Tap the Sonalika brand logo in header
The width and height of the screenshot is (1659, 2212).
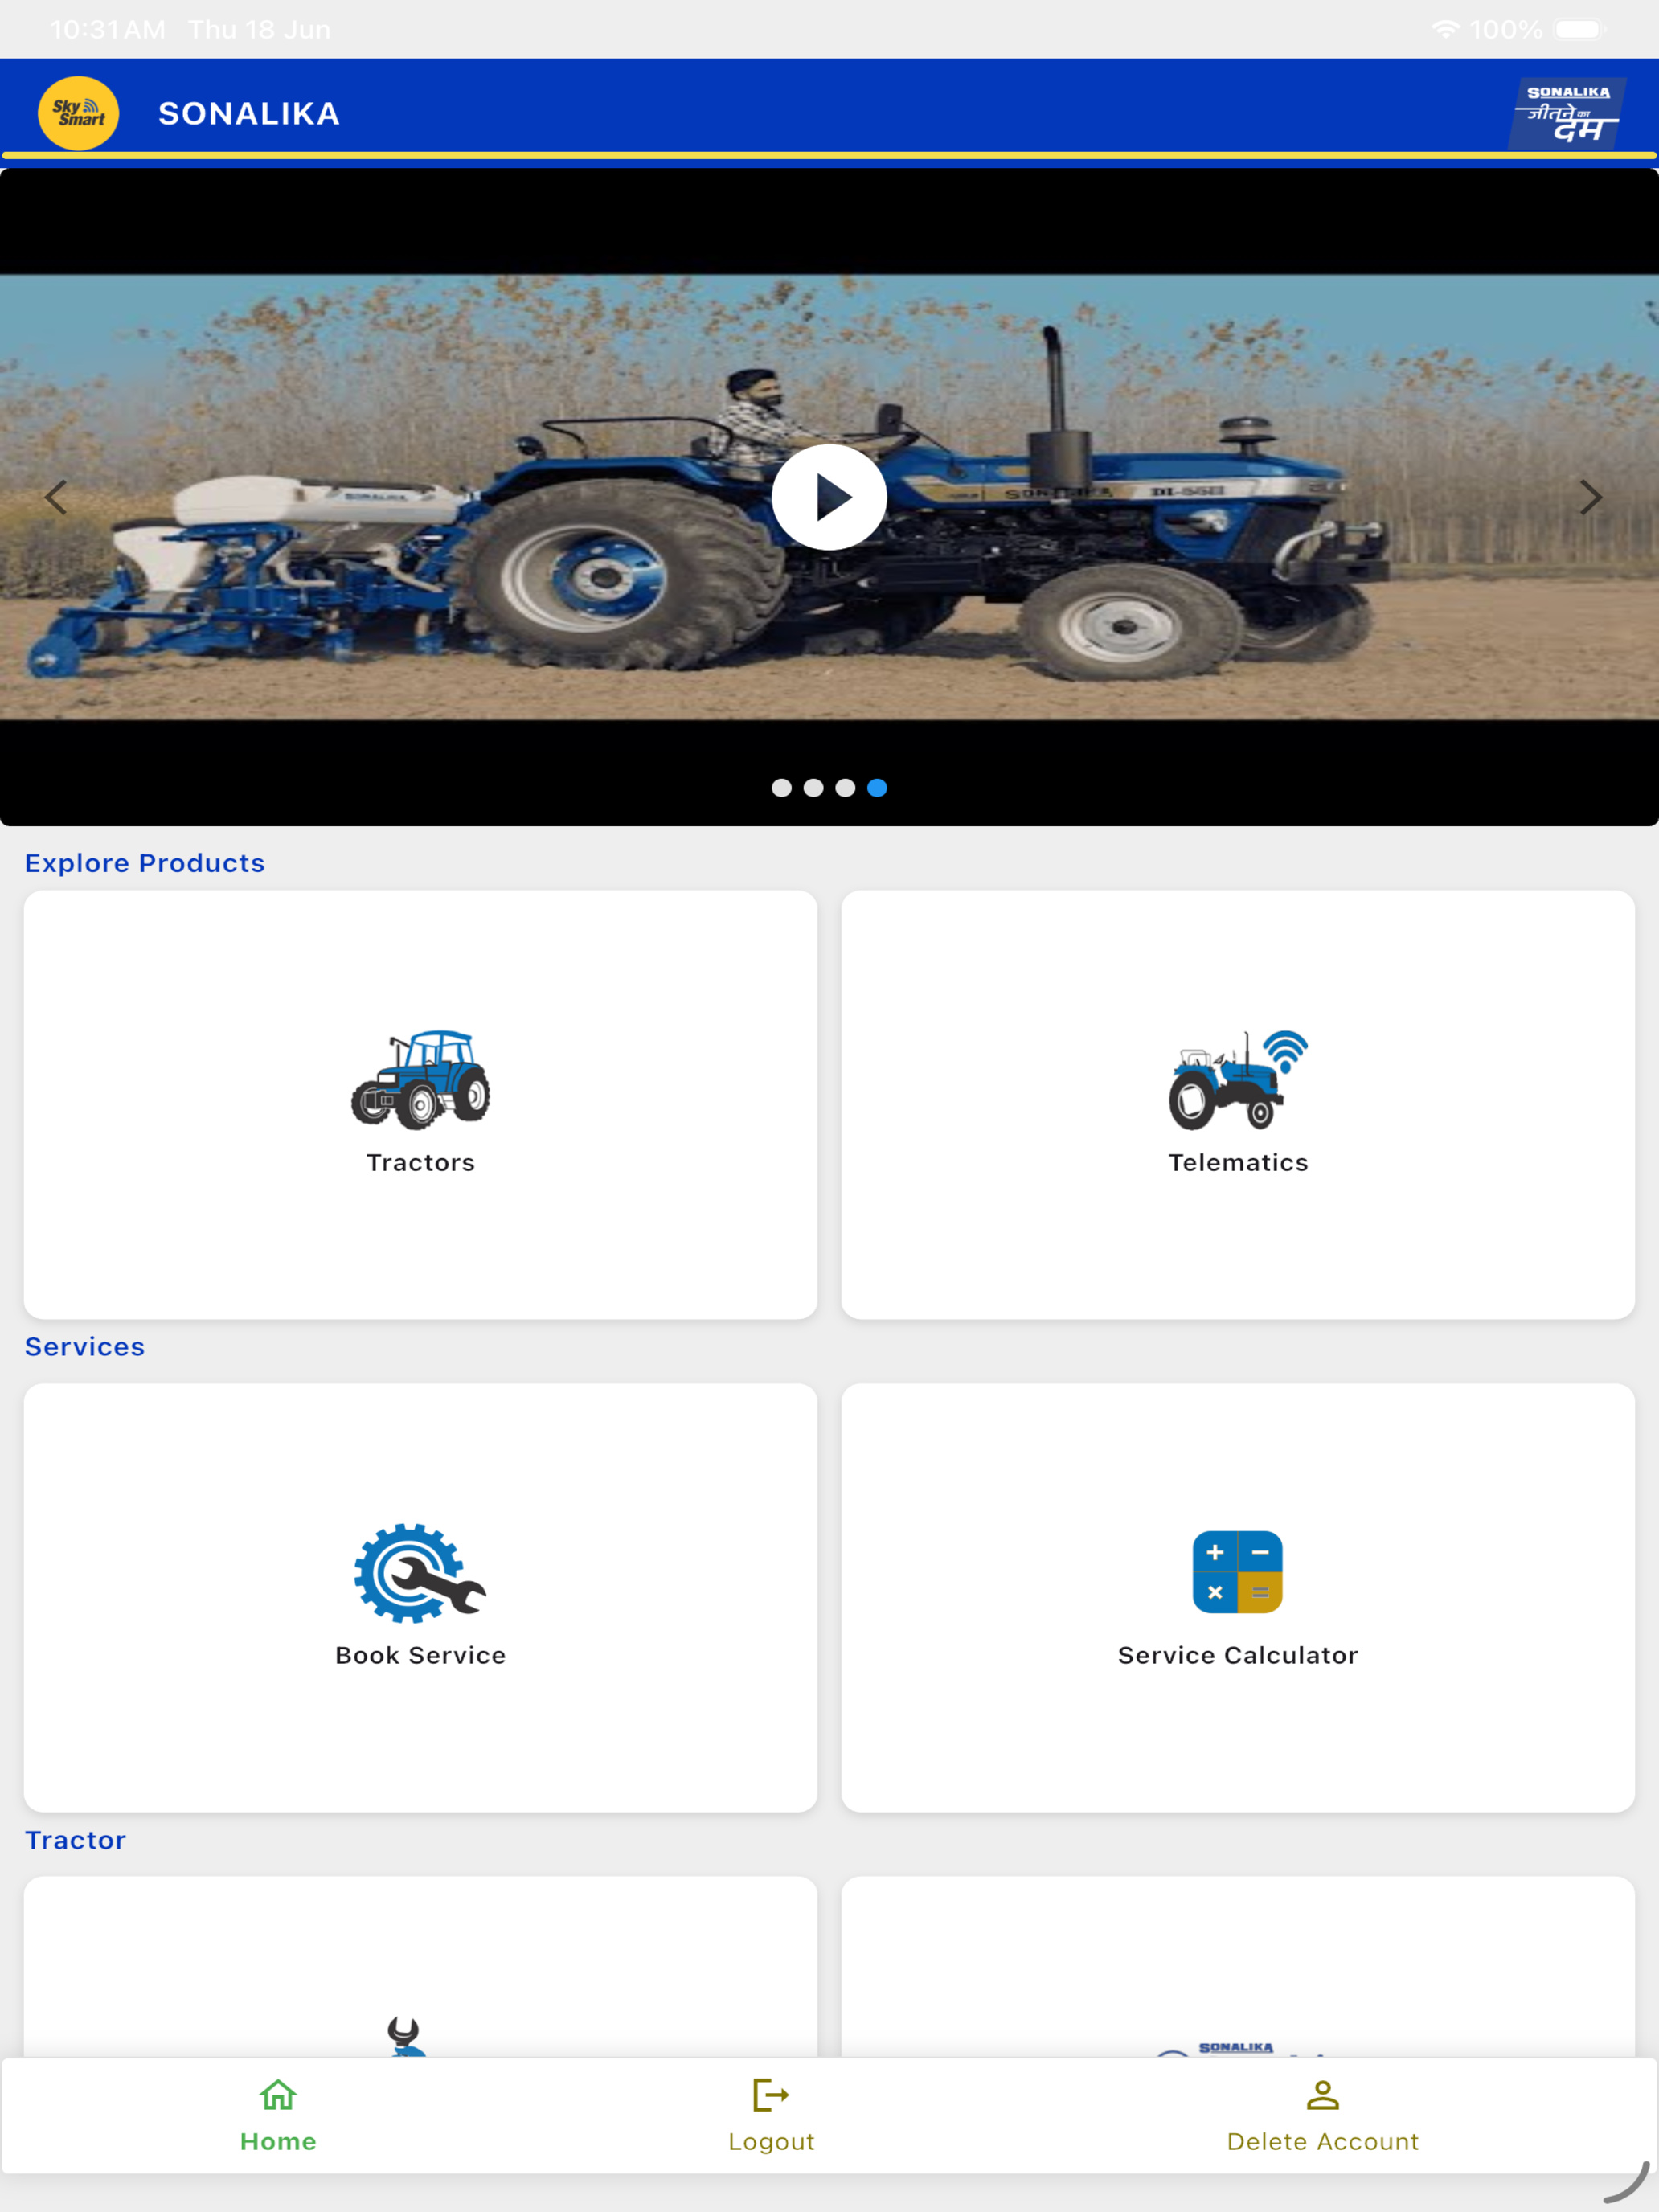click(1567, 113)
